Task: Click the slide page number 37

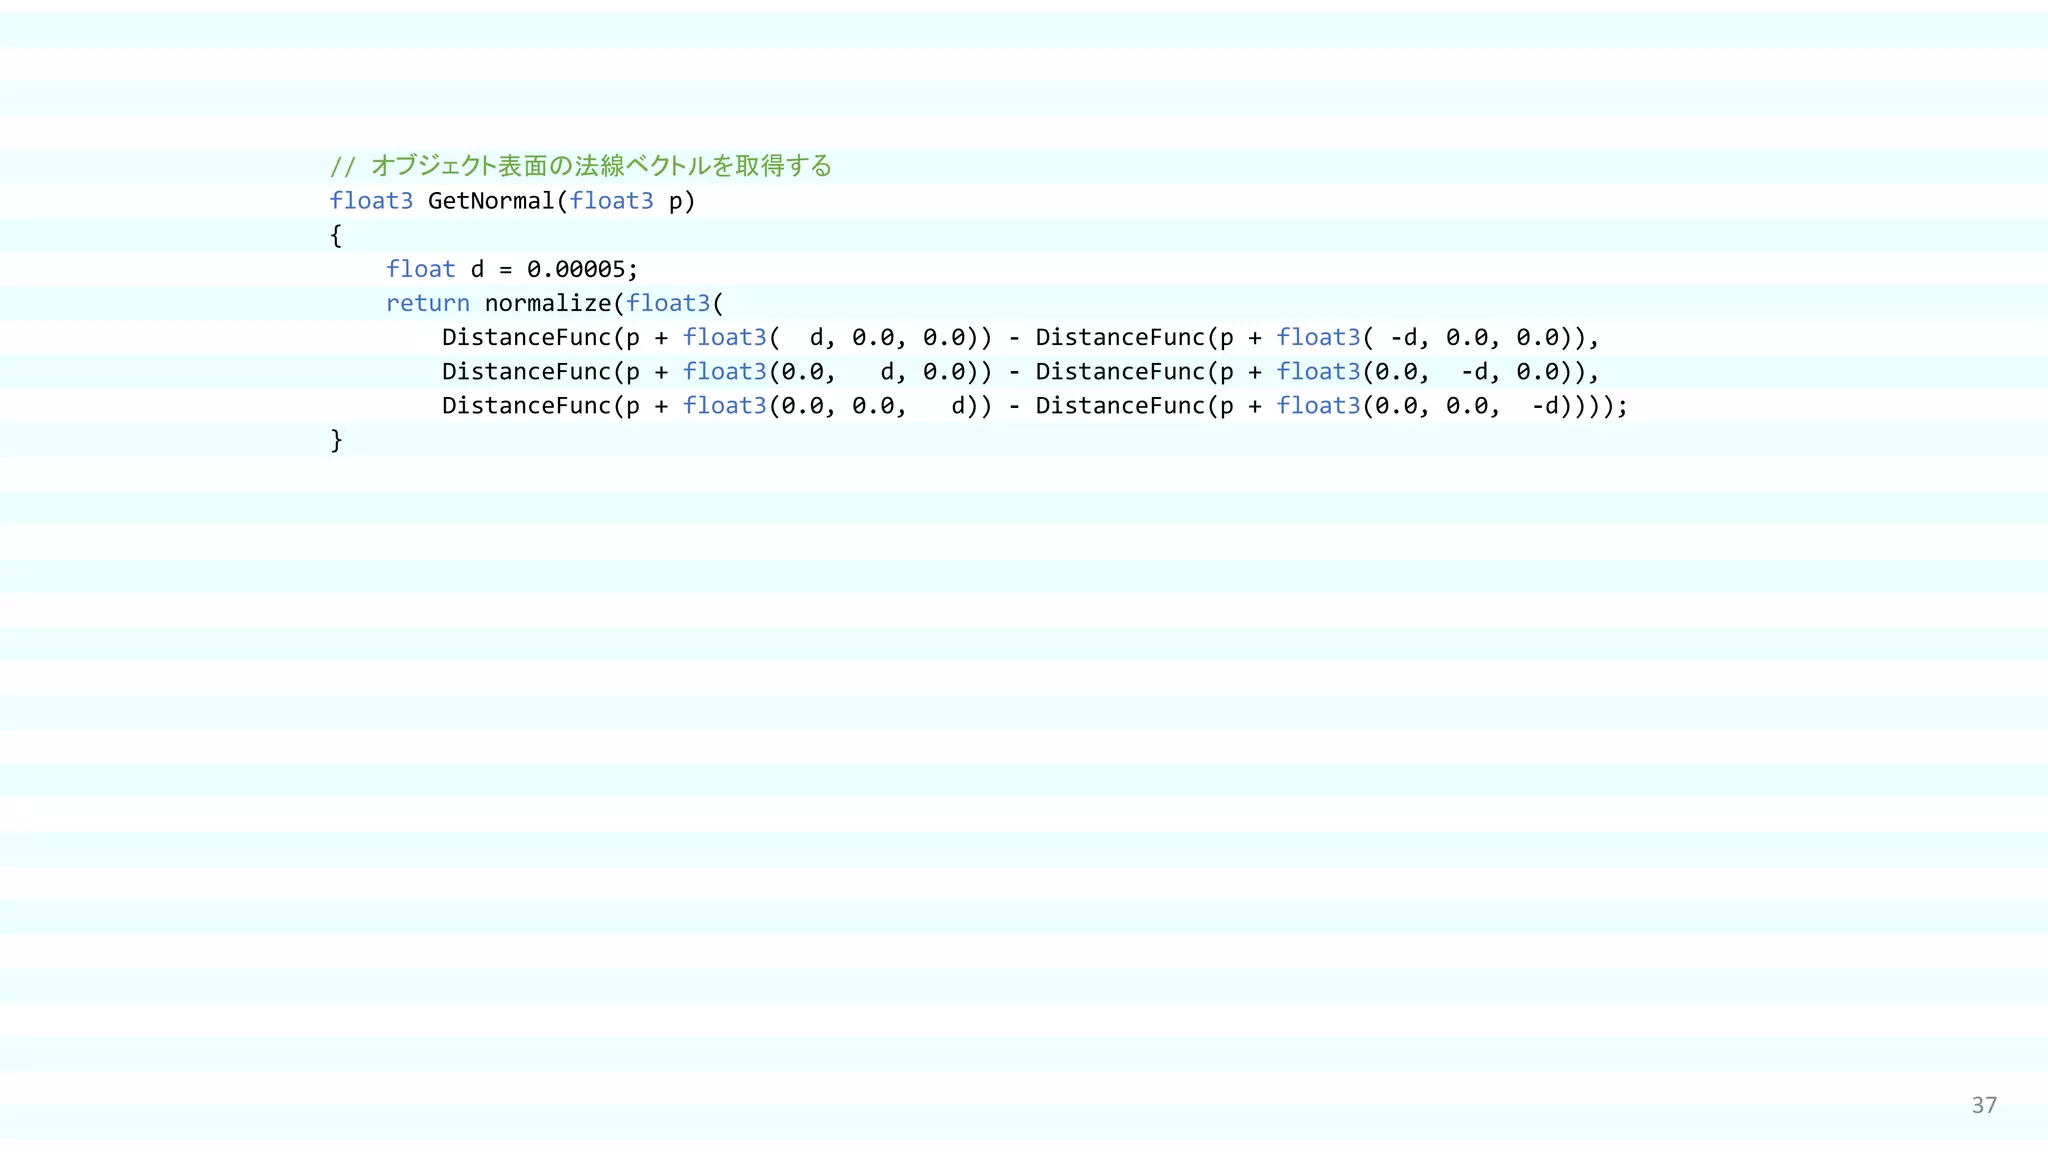Action: (x=1984, y=1105)
